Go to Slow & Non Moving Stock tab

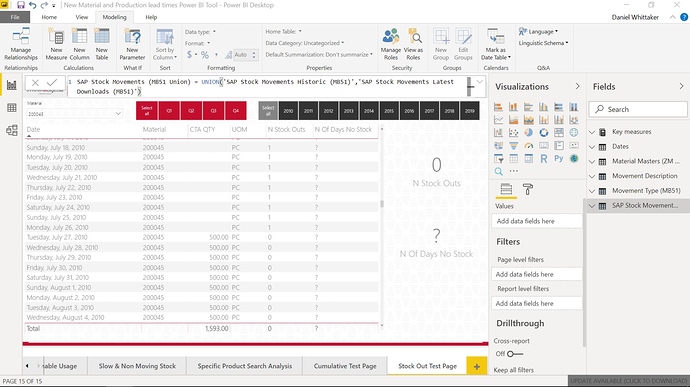coord(137,366)
